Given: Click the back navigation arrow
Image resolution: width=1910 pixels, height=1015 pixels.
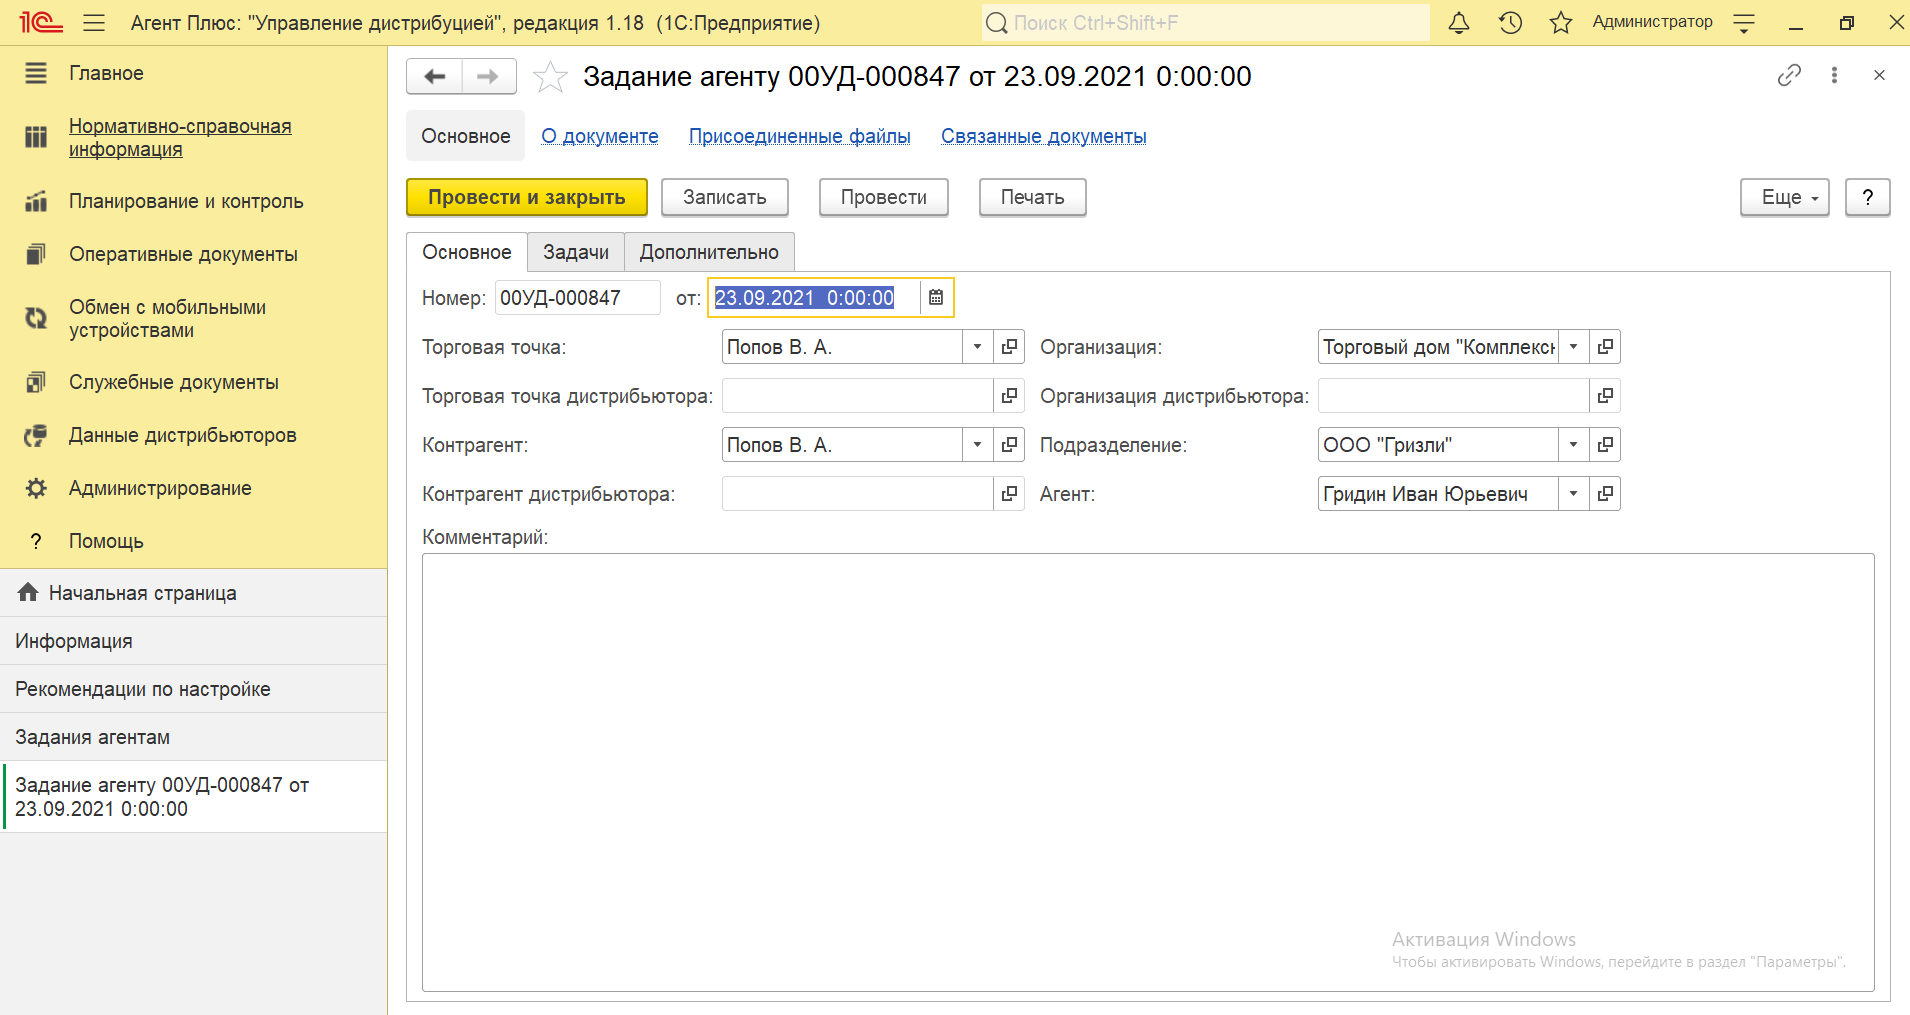Looking at the screenshot, I should [434, 77].
